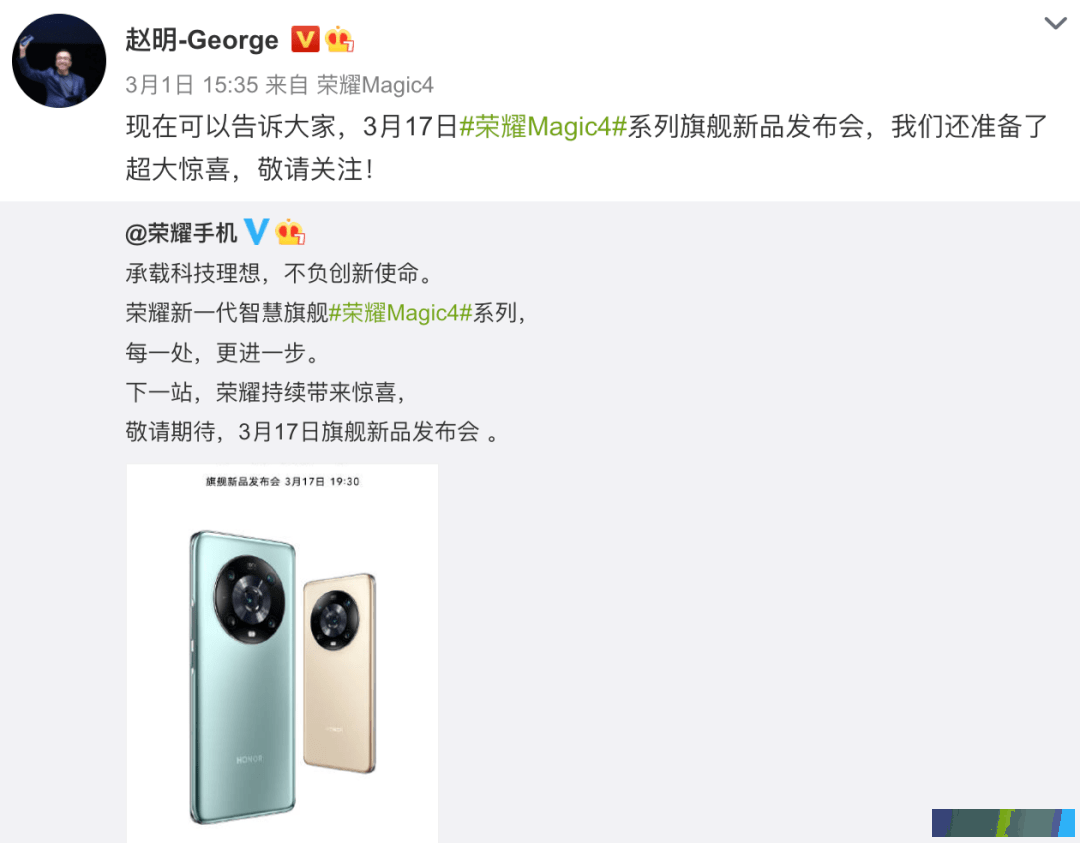1080x843 pixels.
Task: Expand the post options chevron menu
Action: (x=1055, y=23)
